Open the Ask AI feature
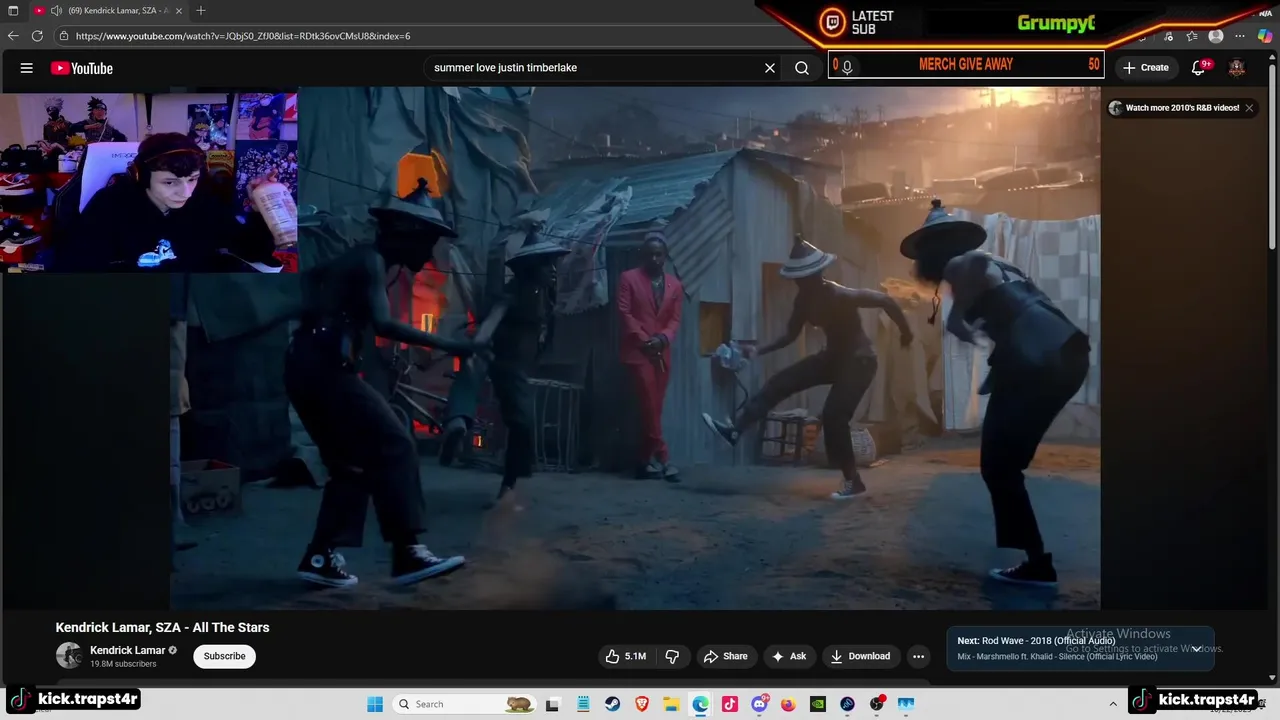Viewport: 1280px width, 720px height. coord(789,656)
